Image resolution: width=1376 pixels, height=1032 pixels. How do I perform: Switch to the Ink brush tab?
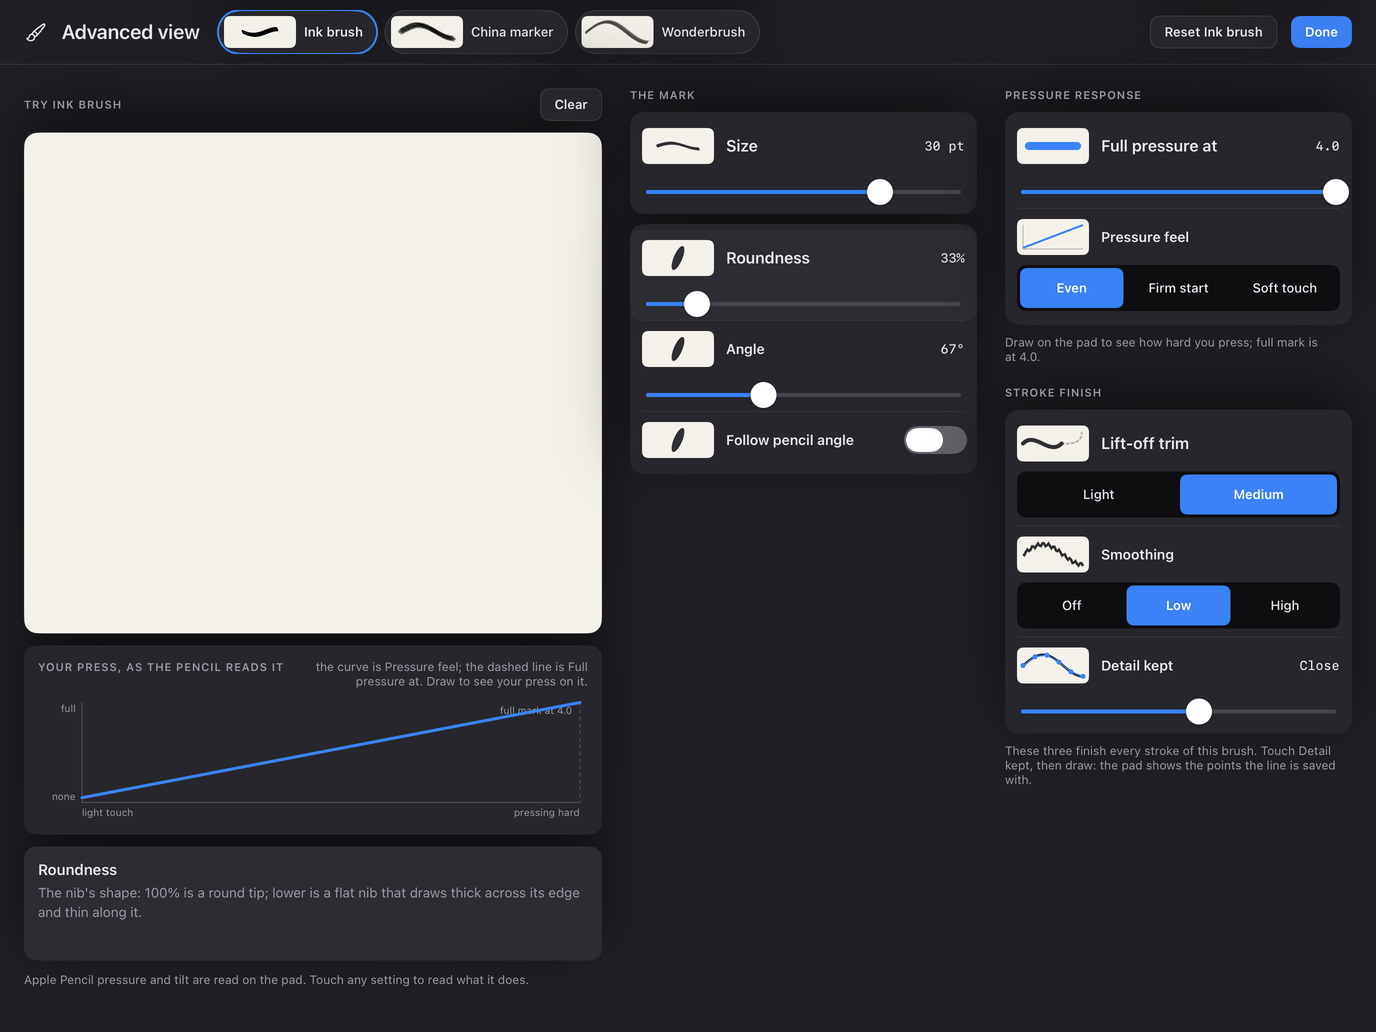tap(297, 32)
